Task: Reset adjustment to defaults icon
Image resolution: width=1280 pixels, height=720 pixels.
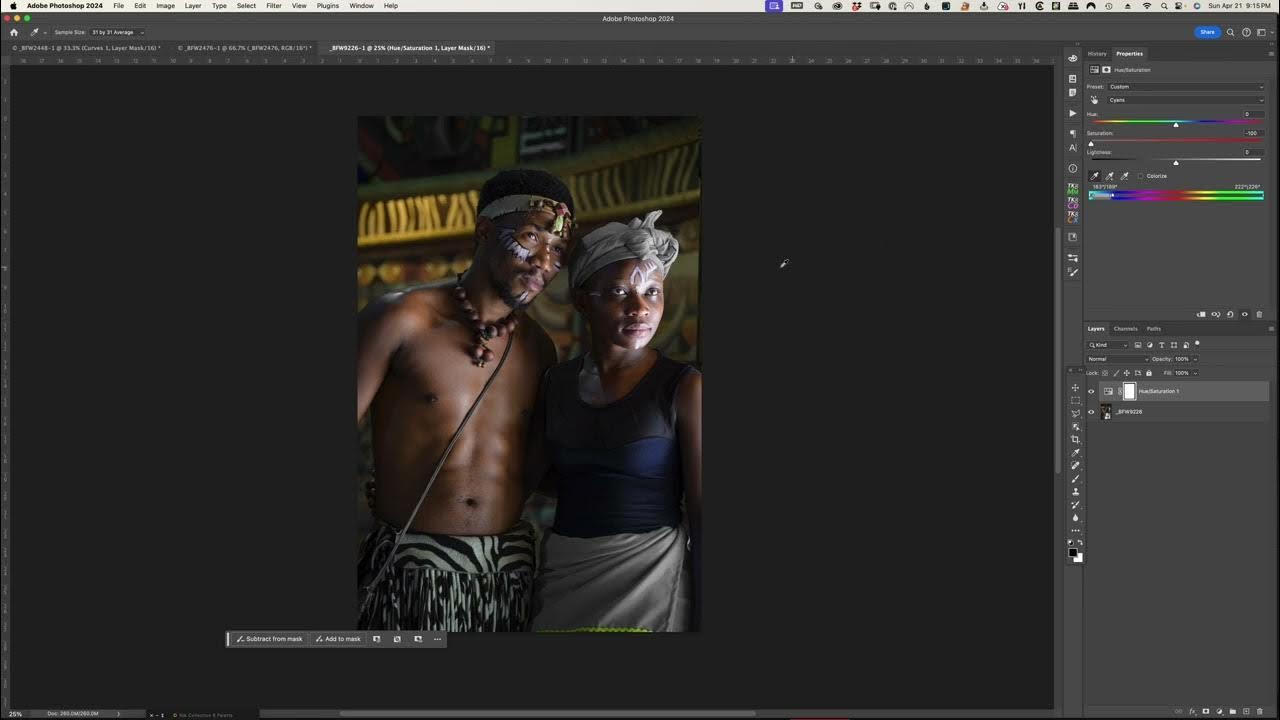Action: (1230, 314)
